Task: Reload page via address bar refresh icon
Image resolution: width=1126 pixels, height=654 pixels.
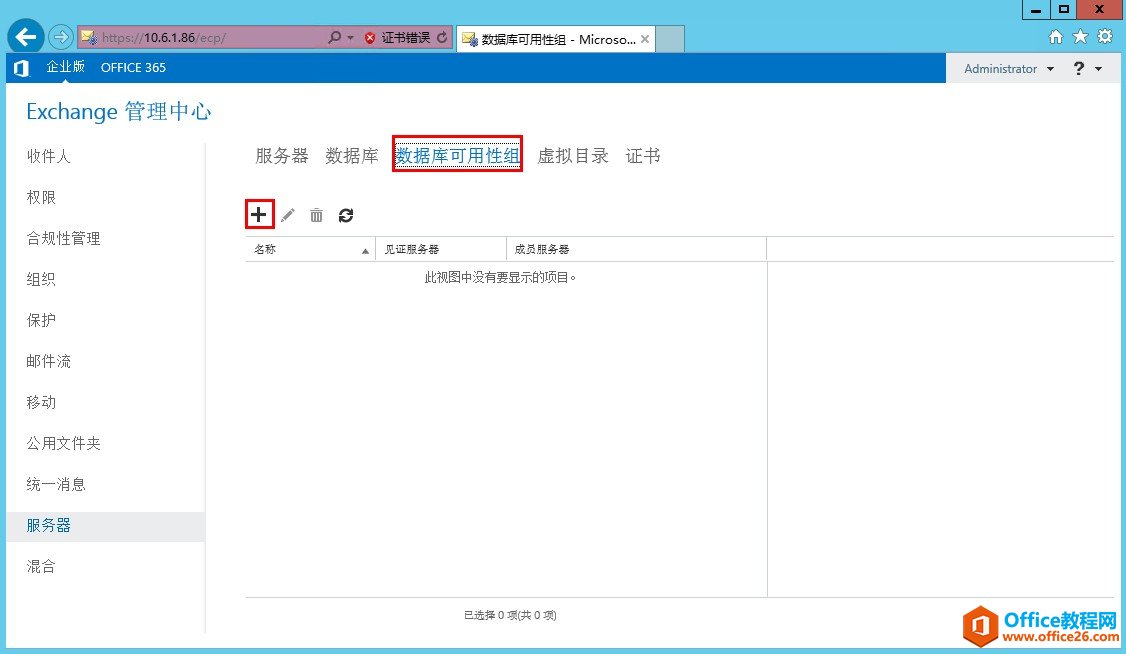Action: click(442, 37)
